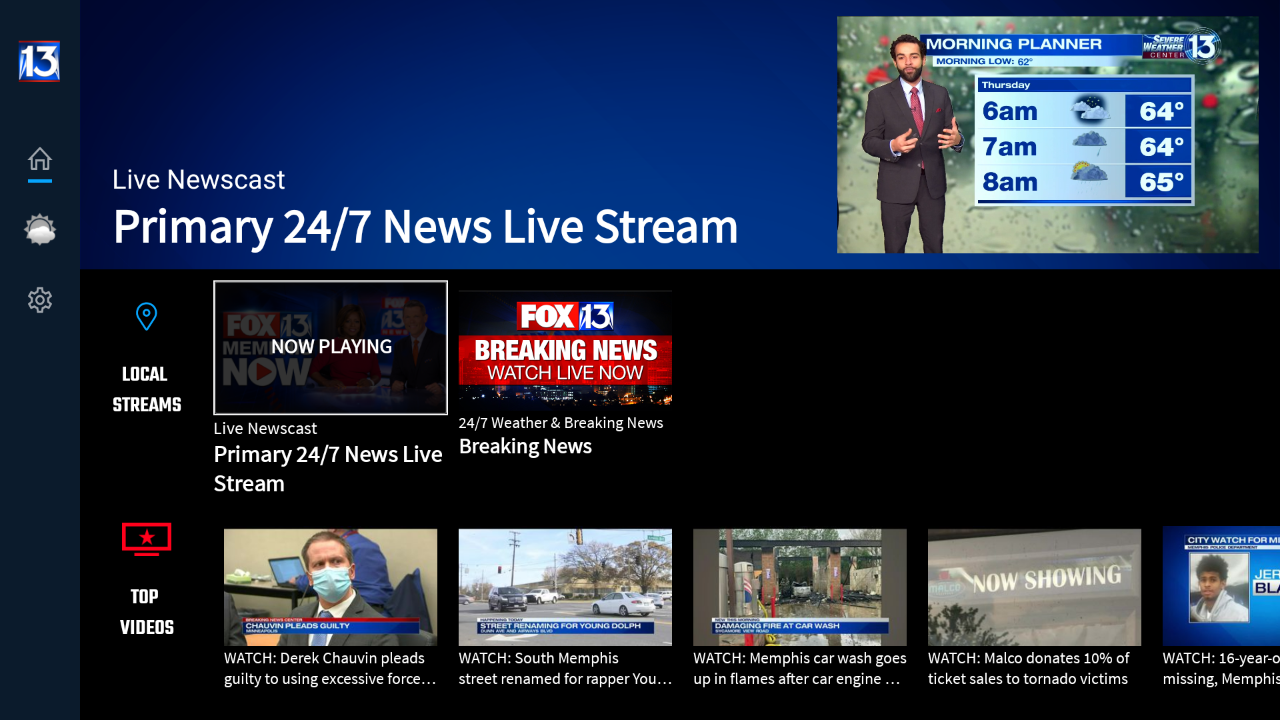
Task: Open the missing 16-year-old City Watch video
Action: pos(1219,588)
